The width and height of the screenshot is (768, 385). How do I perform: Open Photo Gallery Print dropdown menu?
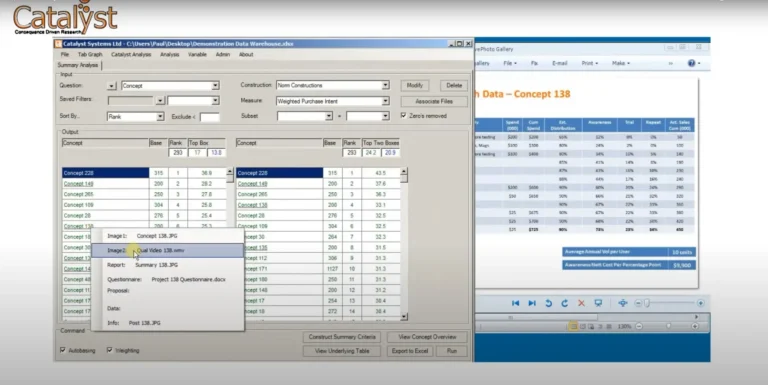(x=589, y=63)
